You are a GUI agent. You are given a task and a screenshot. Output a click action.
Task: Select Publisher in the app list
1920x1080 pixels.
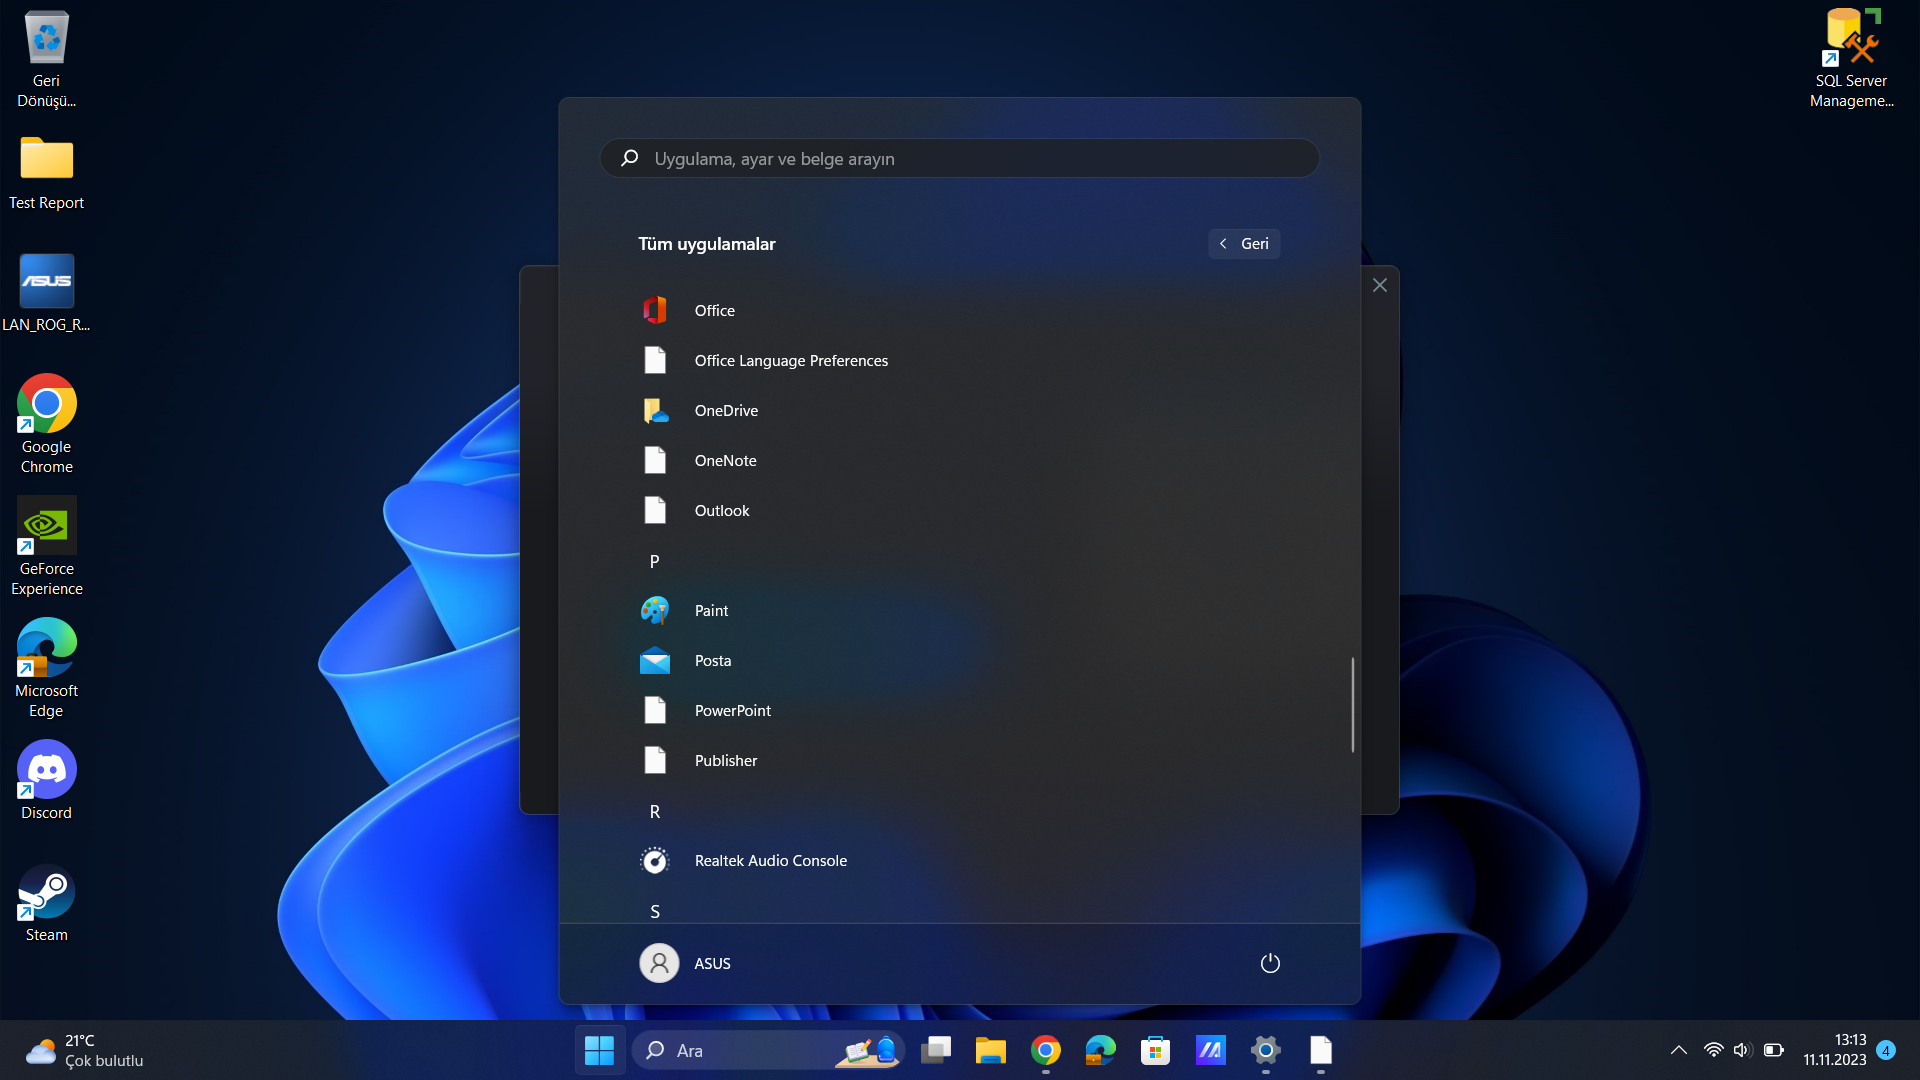click(x=725, y=760)
